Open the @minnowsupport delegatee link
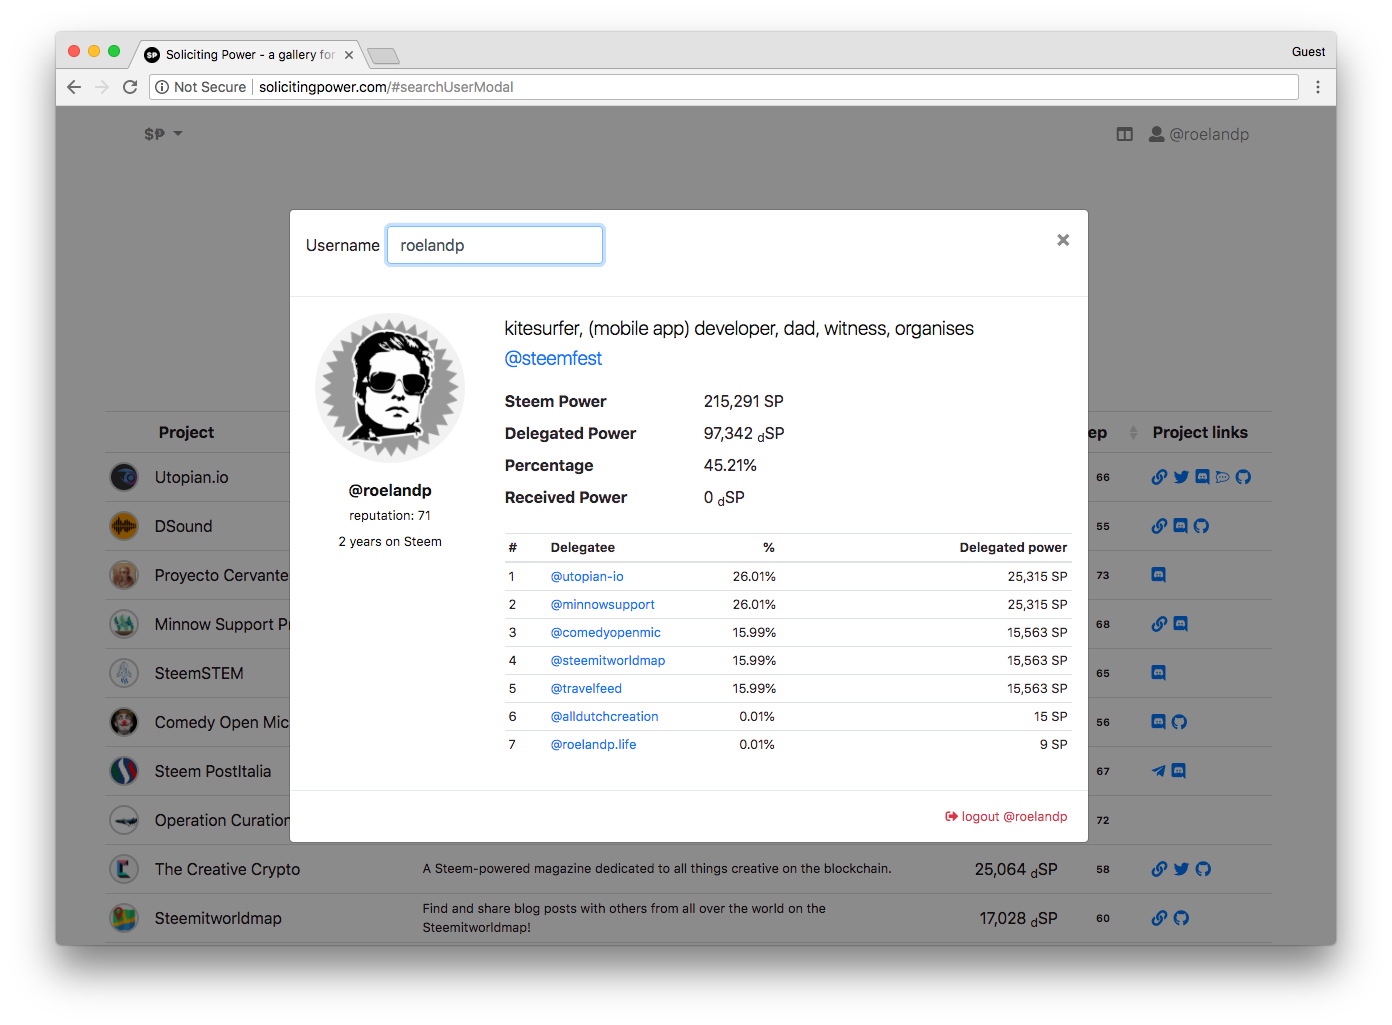 point(602,604)
